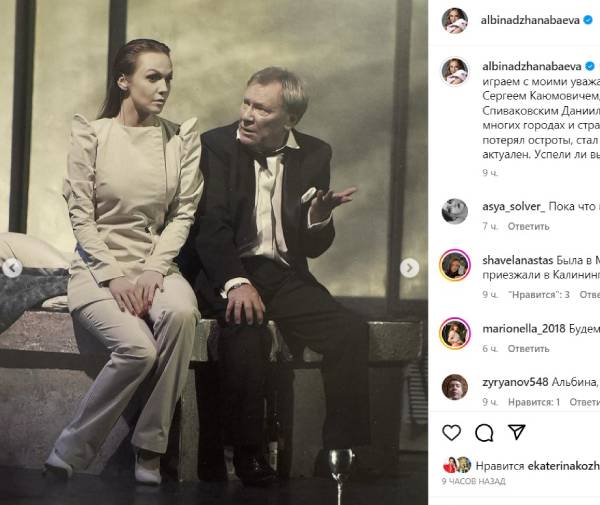600x505 pixels.
Task: Open marionella_2018 story avatar
Action: [455, 334]
